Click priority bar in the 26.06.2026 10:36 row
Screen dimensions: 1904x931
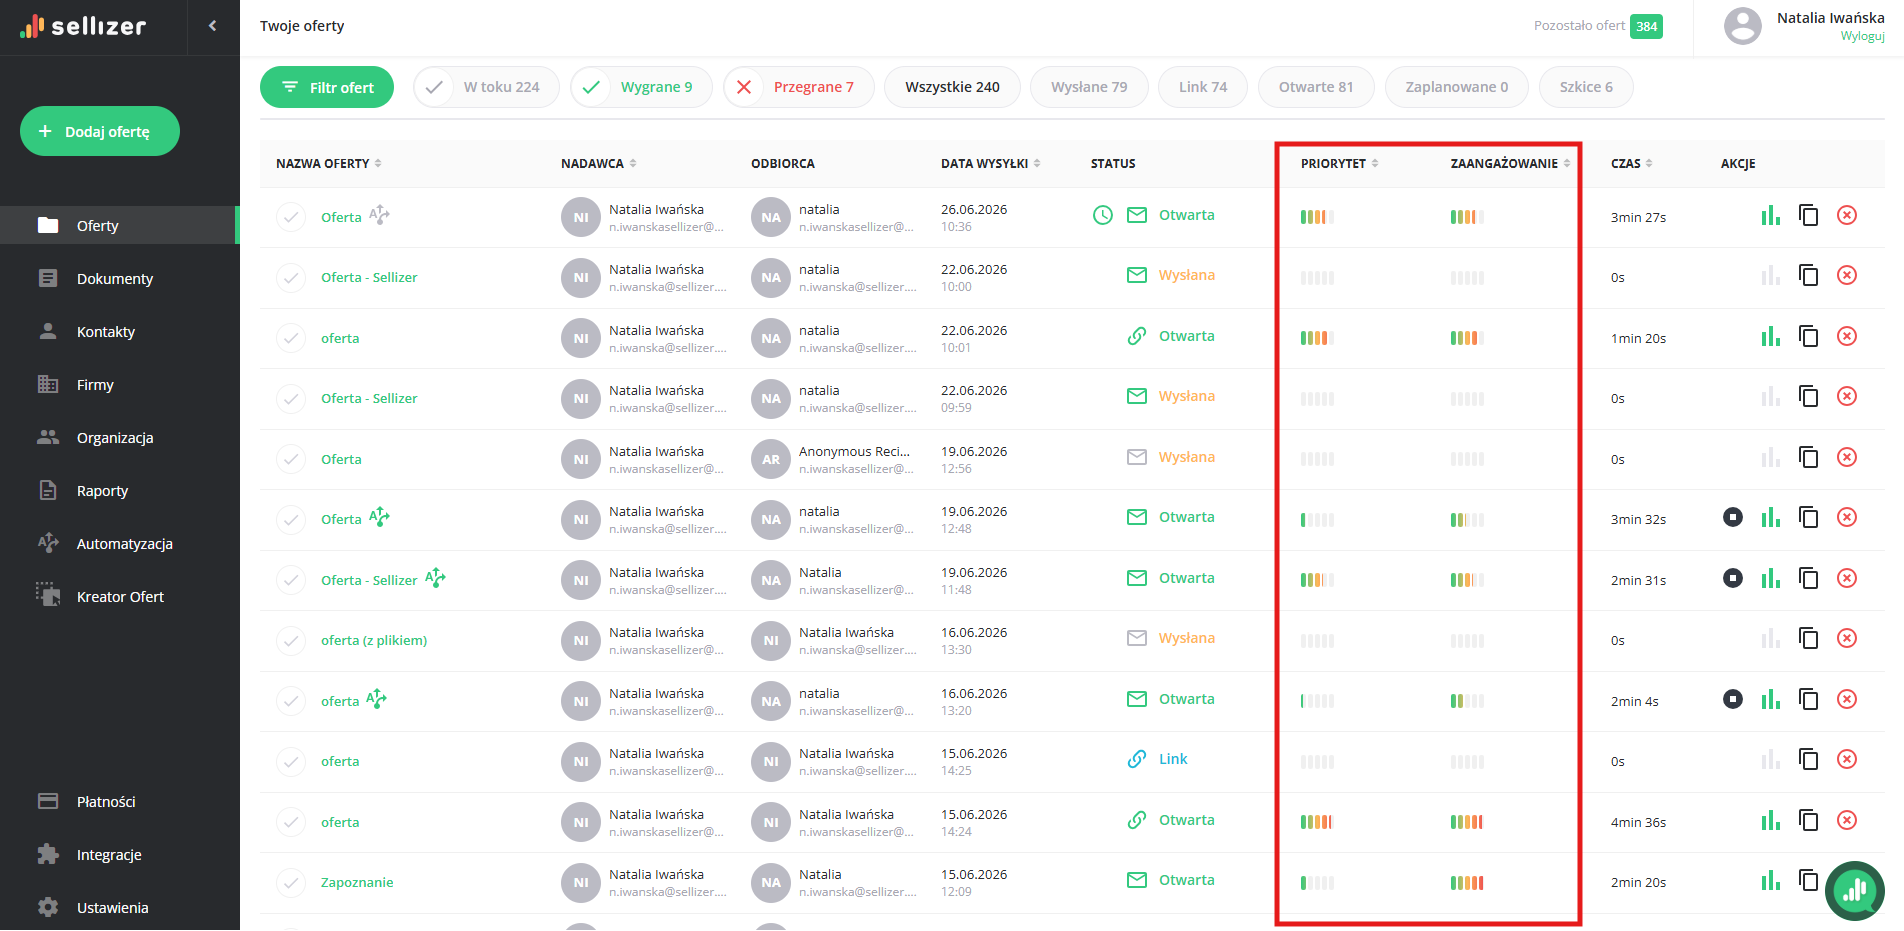tap(1317, 217)
